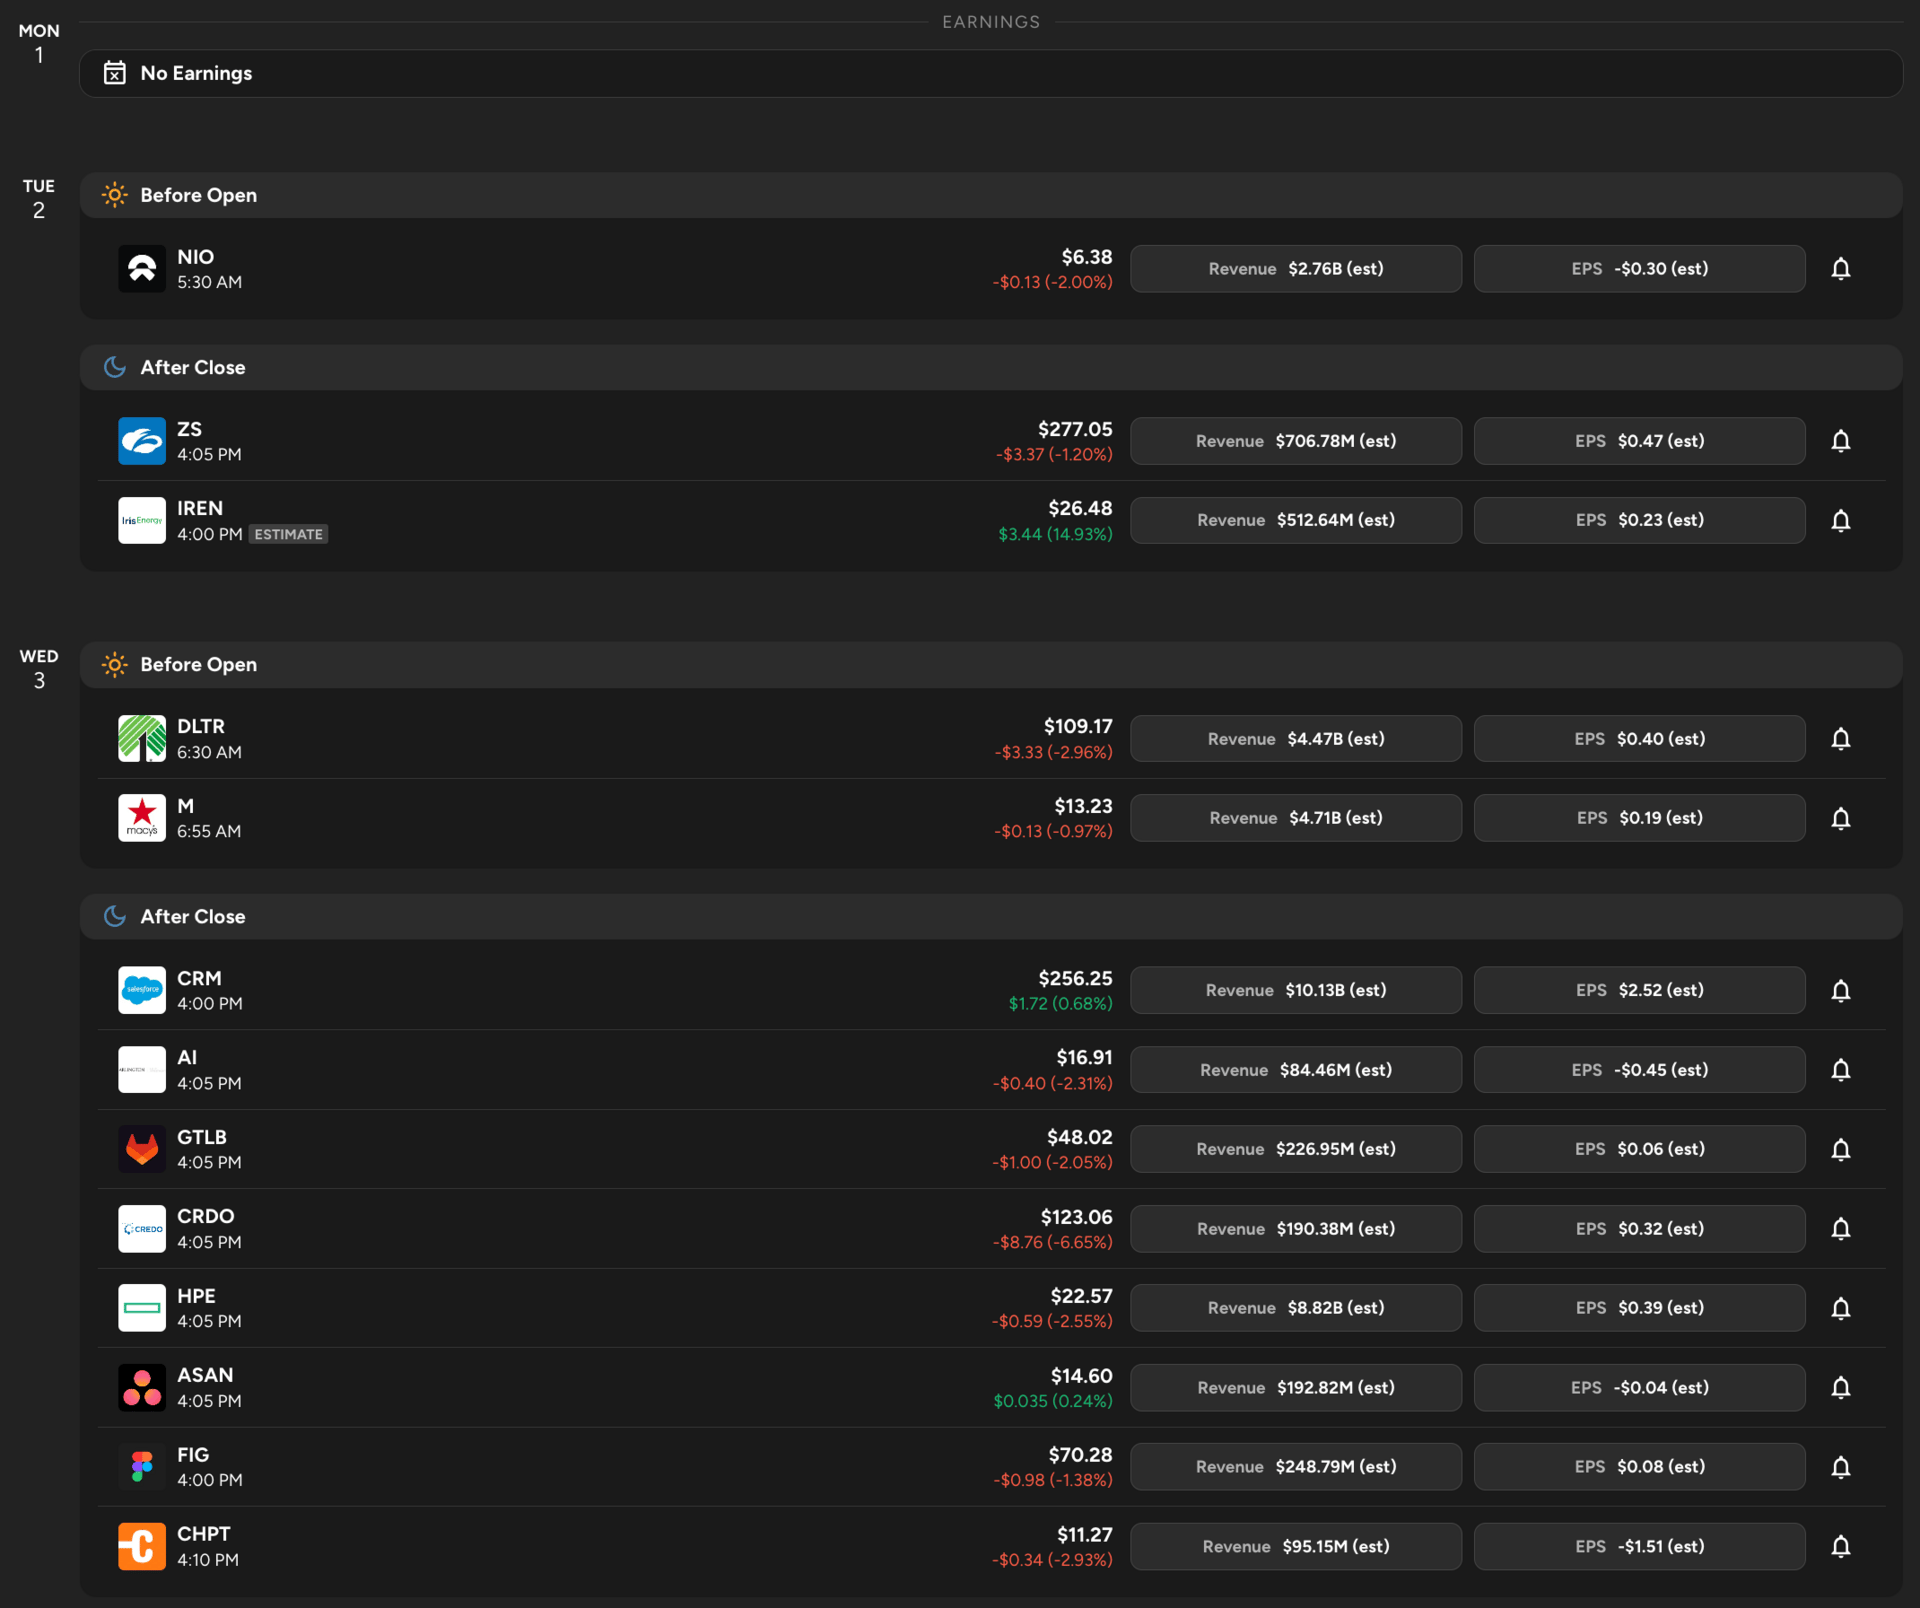Toggle the NIO earnings alert bell
Image resolution: width=1920 pixels, height=1608 pixels.
[x=1840, y=269]
